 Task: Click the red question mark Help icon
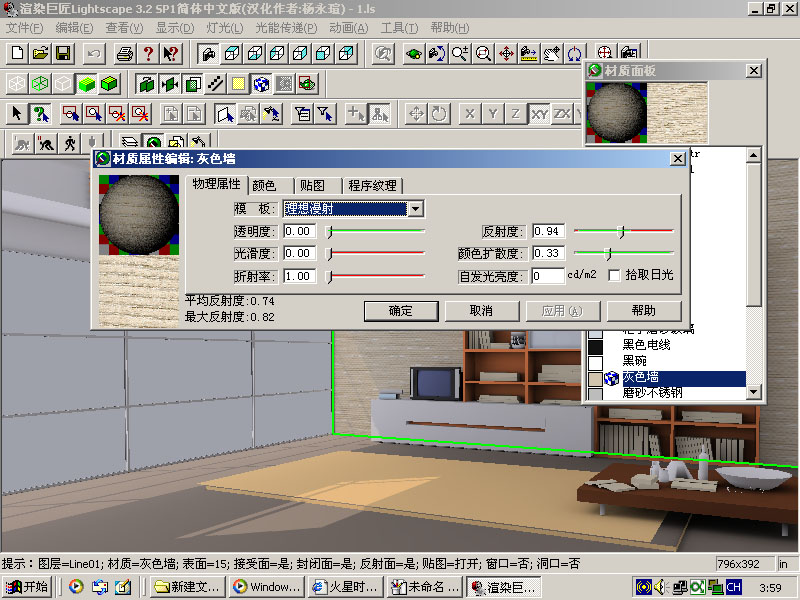(148, 53)
